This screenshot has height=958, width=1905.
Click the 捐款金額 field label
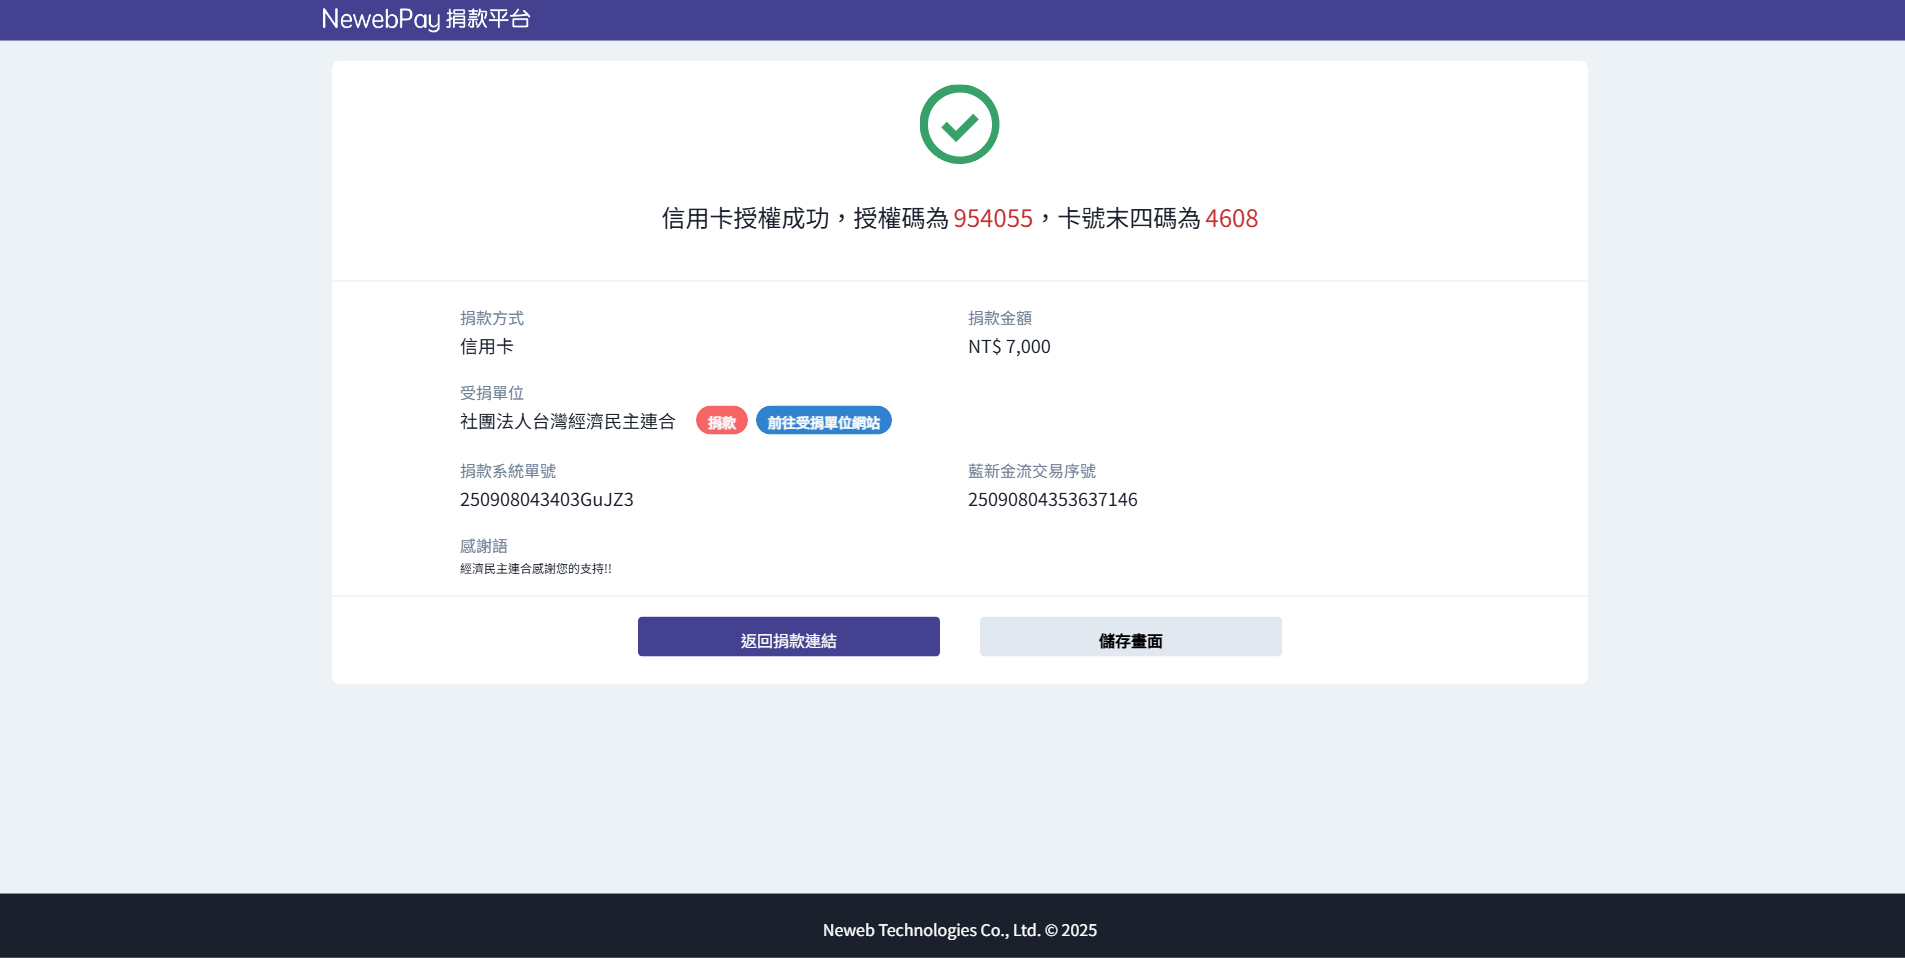[x=999, y=318]
